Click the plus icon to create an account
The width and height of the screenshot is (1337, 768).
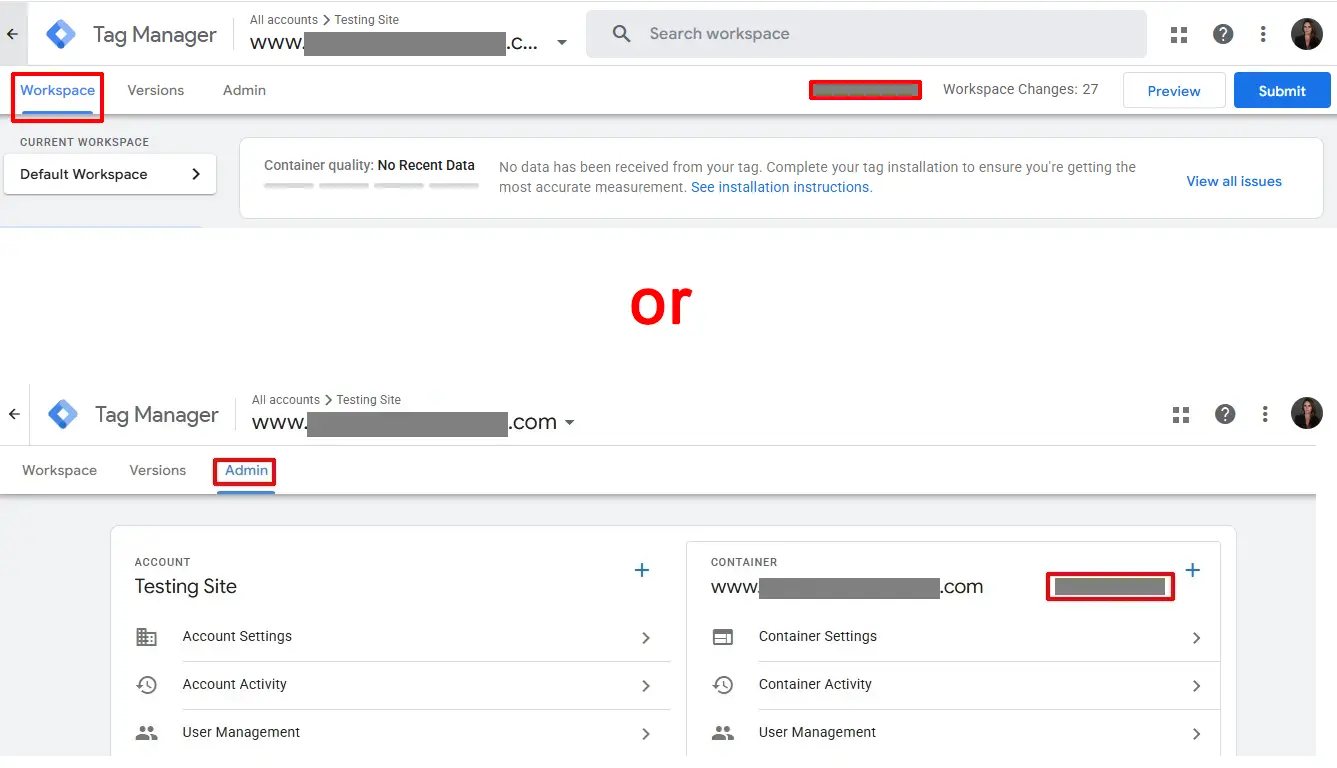(642, 570)
